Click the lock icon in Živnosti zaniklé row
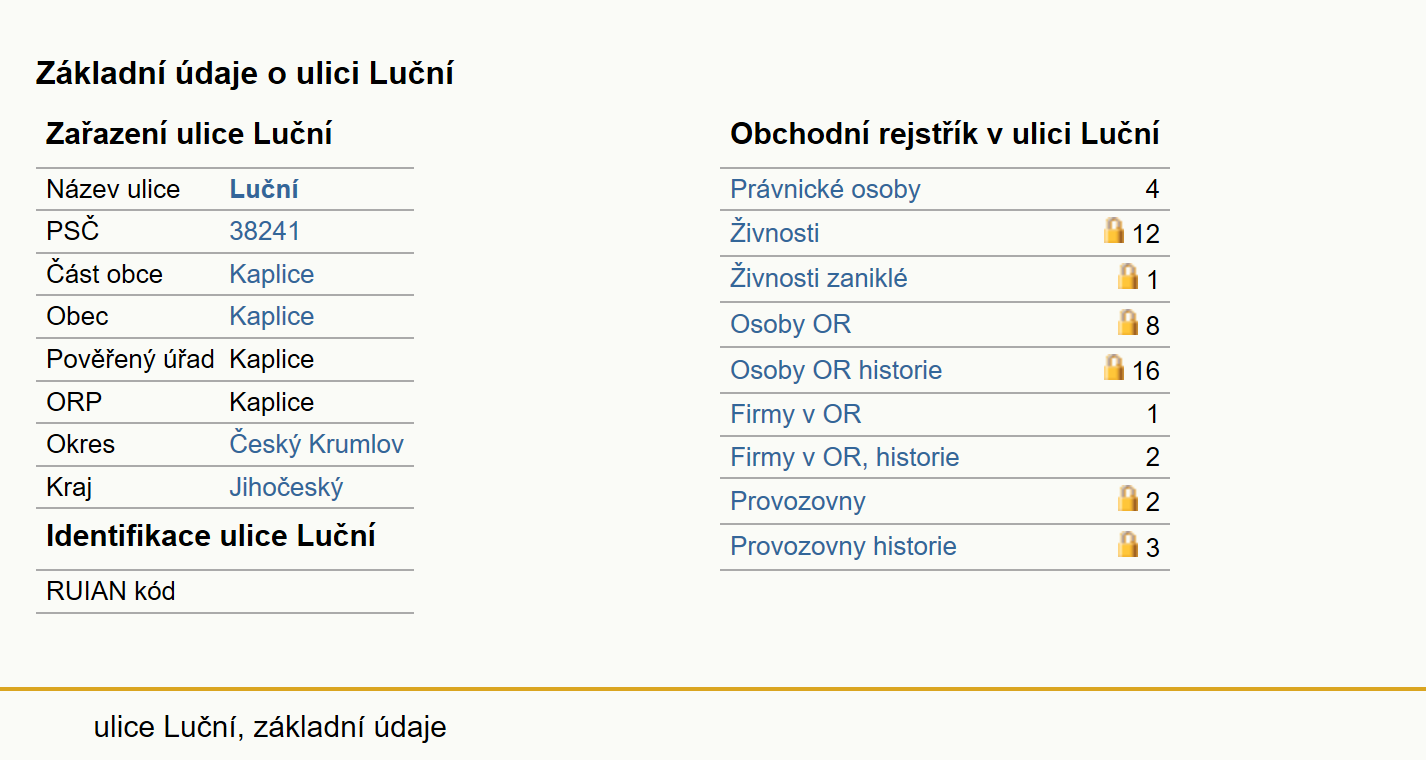The height and width of the screenshot is (760, 1426). [1128, 277]
